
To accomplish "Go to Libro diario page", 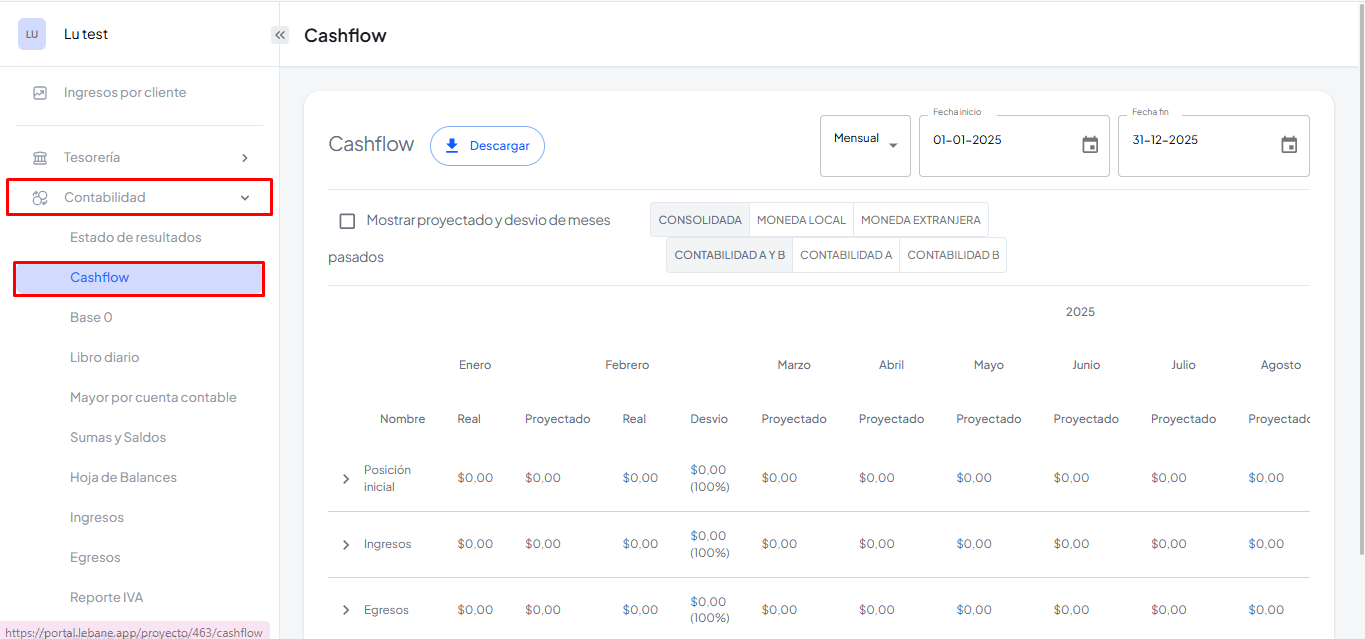I will [x=105, y=358].
